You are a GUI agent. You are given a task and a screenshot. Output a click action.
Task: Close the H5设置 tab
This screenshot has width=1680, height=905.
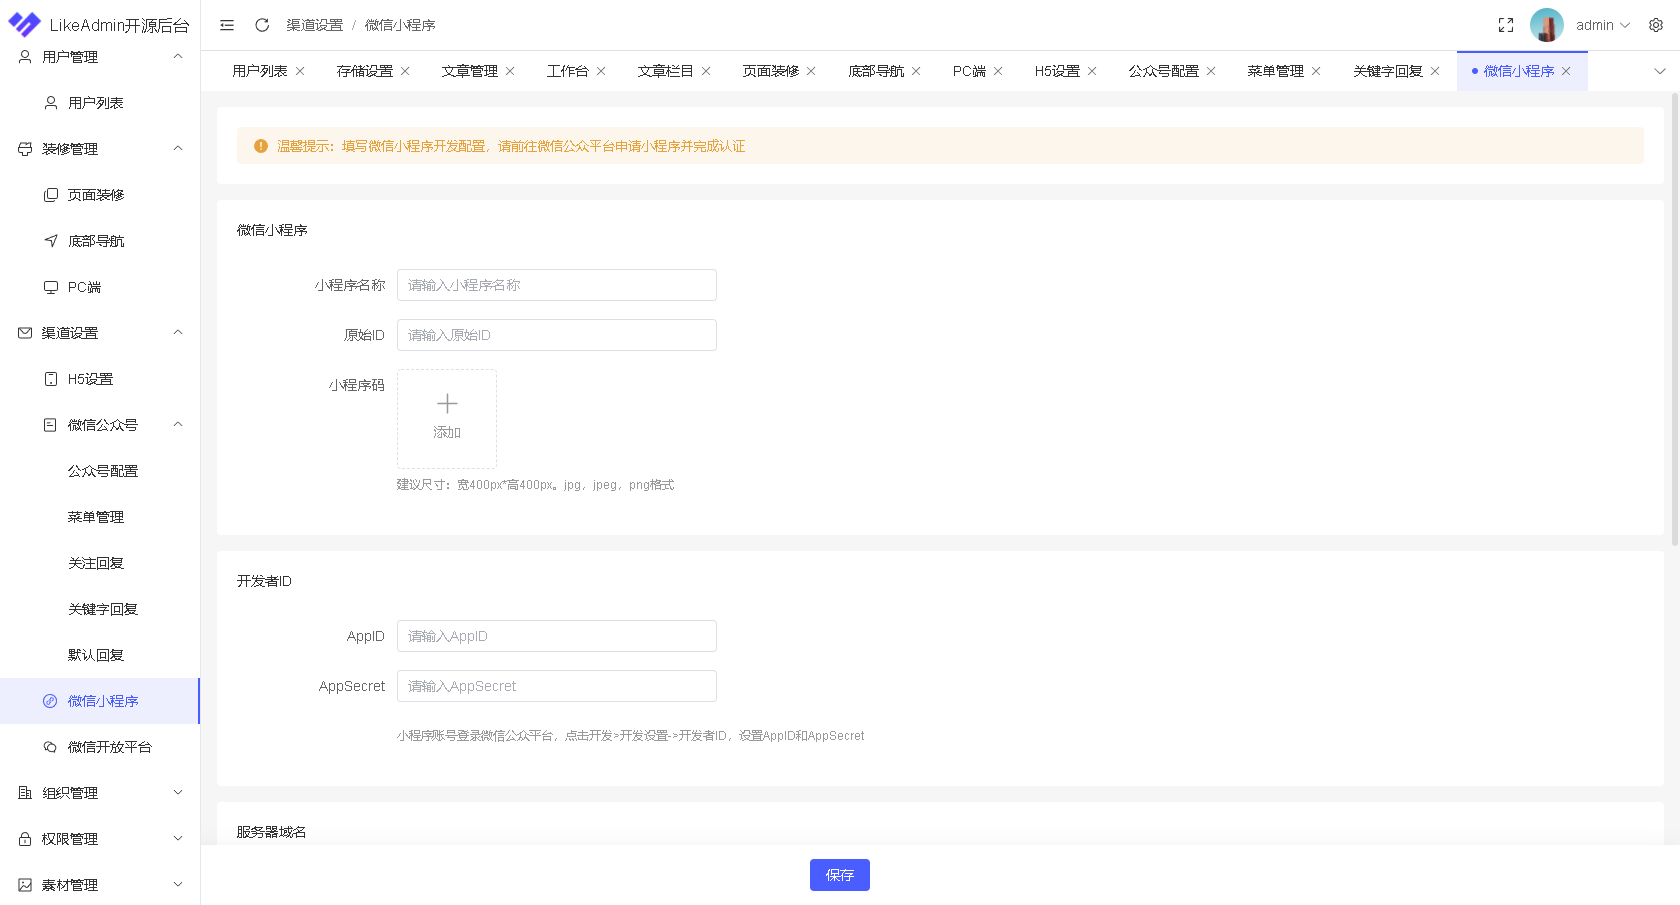coord(1092,71)
